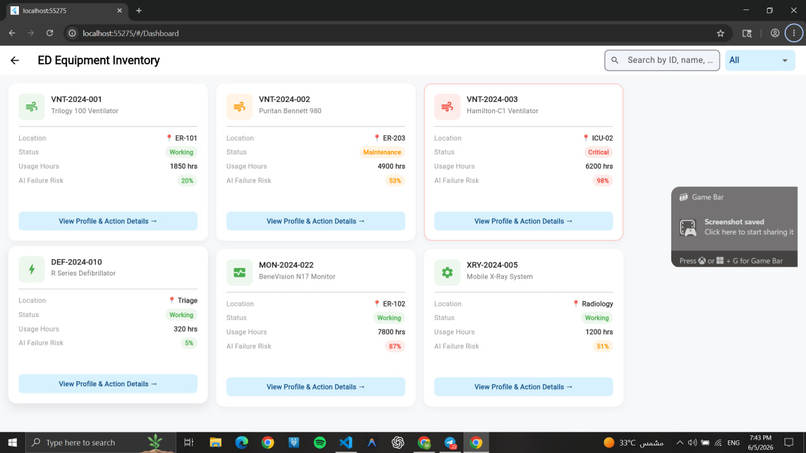Image resolution: width=806 pixels, height=453 pixels.
Task: Click the gear icon for XRY-2024-005
Action: coord(447,272)
